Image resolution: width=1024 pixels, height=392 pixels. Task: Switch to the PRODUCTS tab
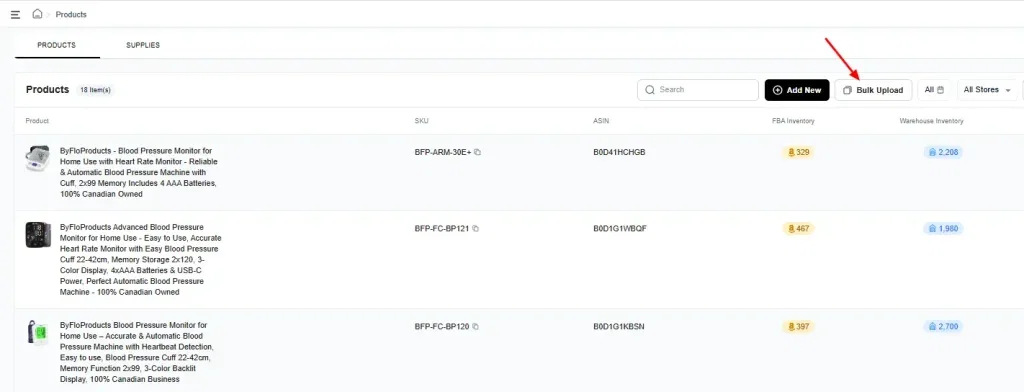click(x=57, y=45)
